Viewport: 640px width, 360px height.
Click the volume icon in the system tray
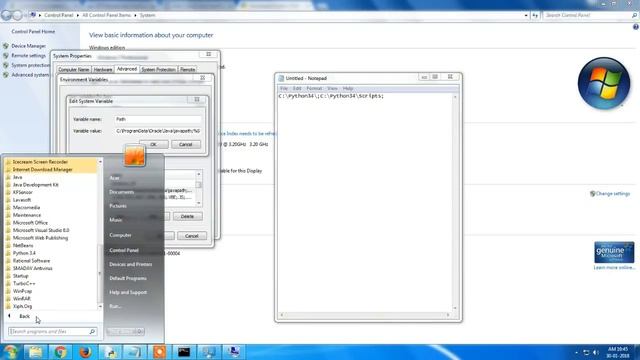click(596, 352)
